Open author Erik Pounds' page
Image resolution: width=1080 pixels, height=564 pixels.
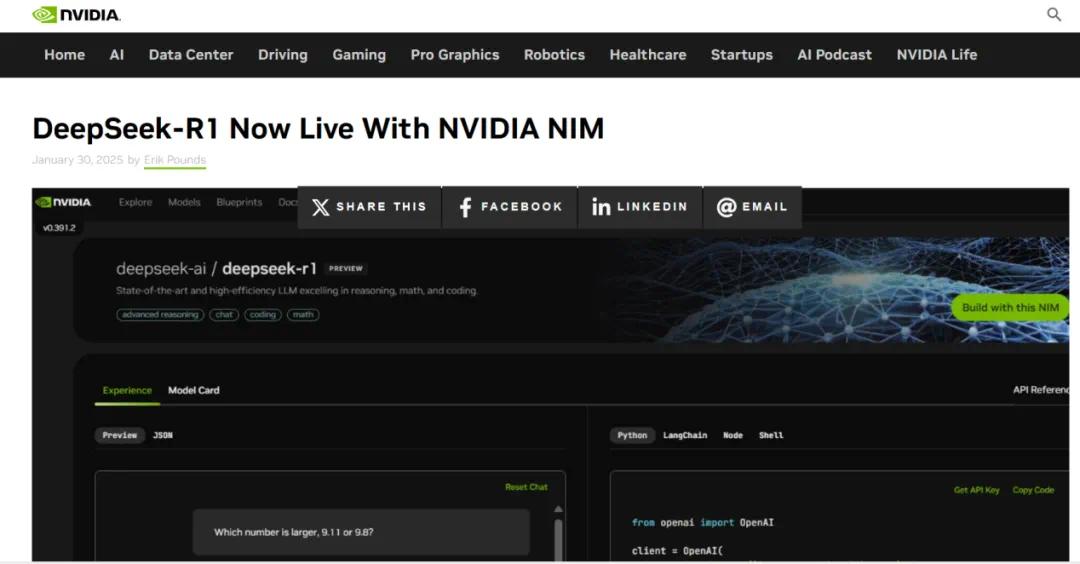[175, 160]
